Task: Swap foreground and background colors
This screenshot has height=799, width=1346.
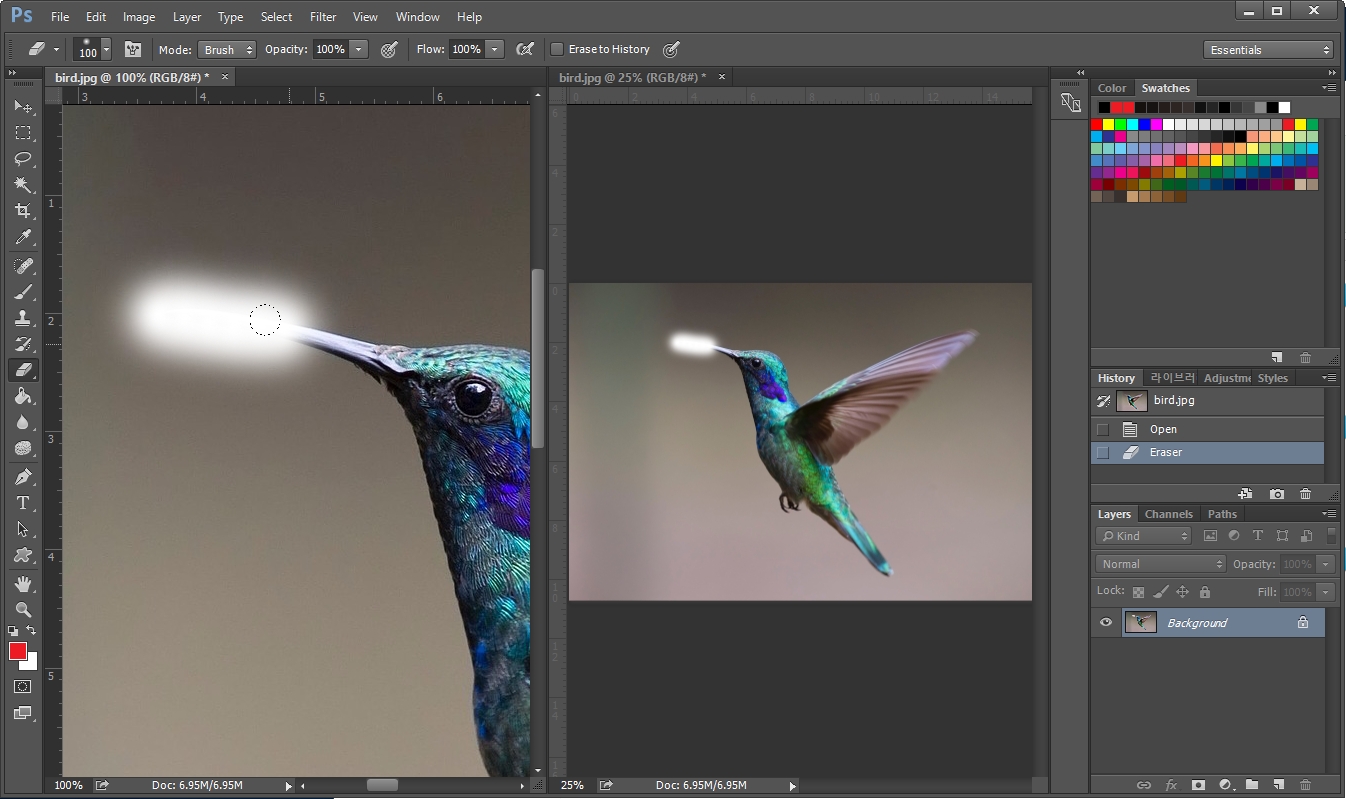Action: [32, 631]
